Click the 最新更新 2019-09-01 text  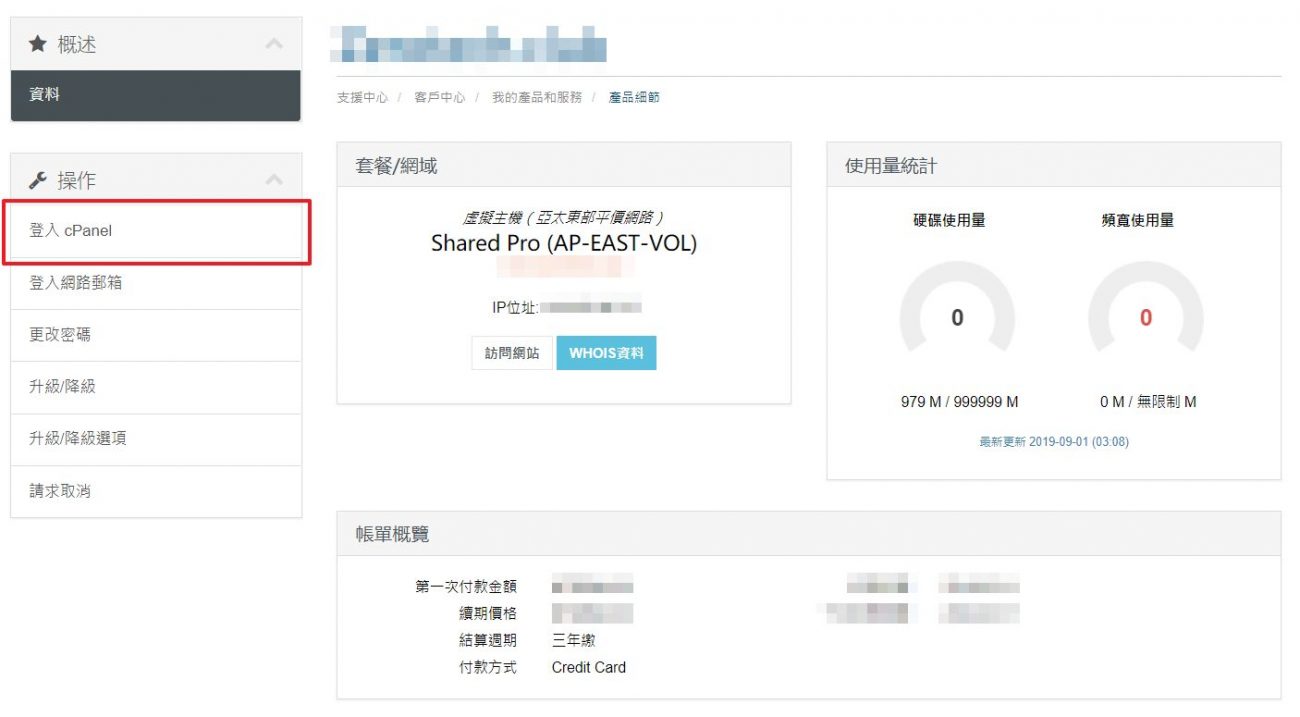click(1053, 441)
